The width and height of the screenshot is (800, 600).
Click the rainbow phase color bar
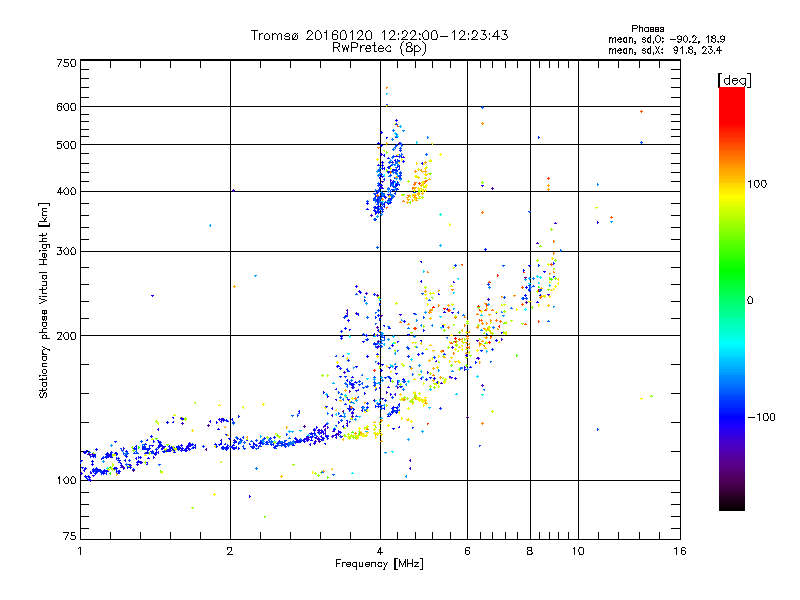(732, 298)
